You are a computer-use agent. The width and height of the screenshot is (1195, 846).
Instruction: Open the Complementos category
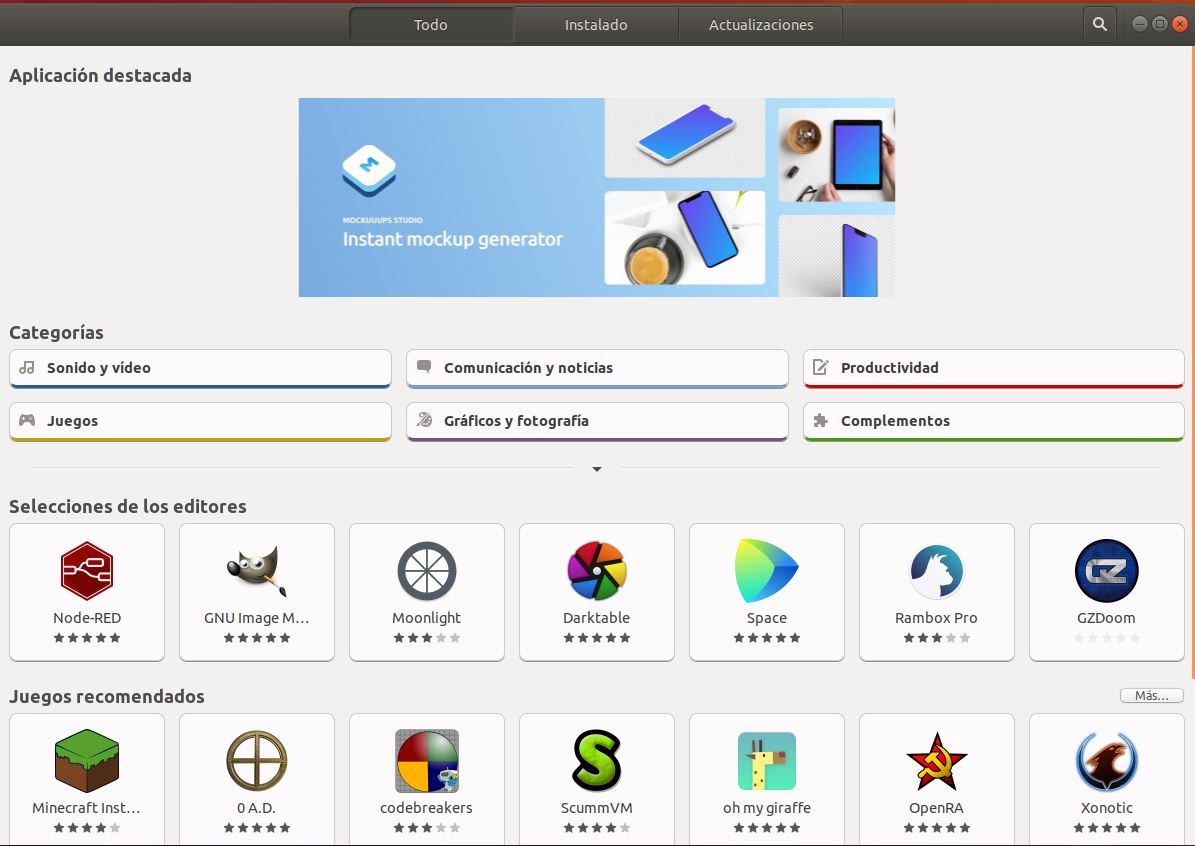(994, 421)
